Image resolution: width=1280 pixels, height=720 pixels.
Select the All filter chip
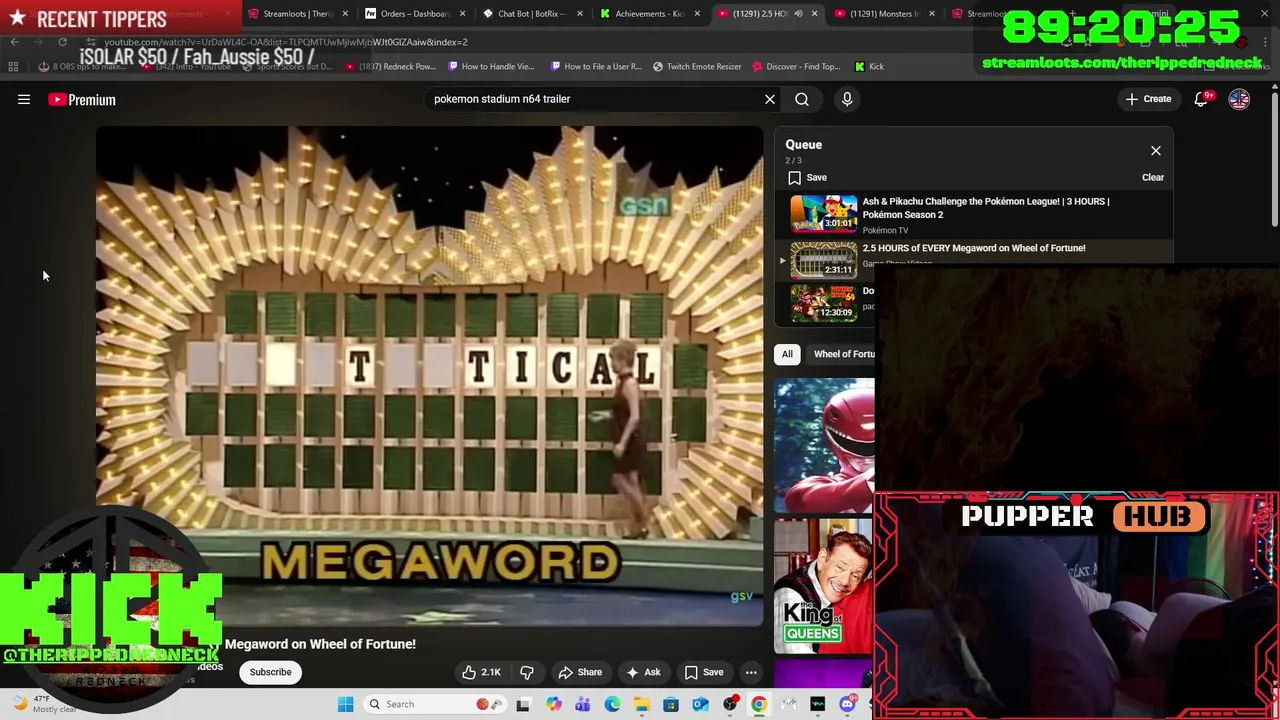787,354
